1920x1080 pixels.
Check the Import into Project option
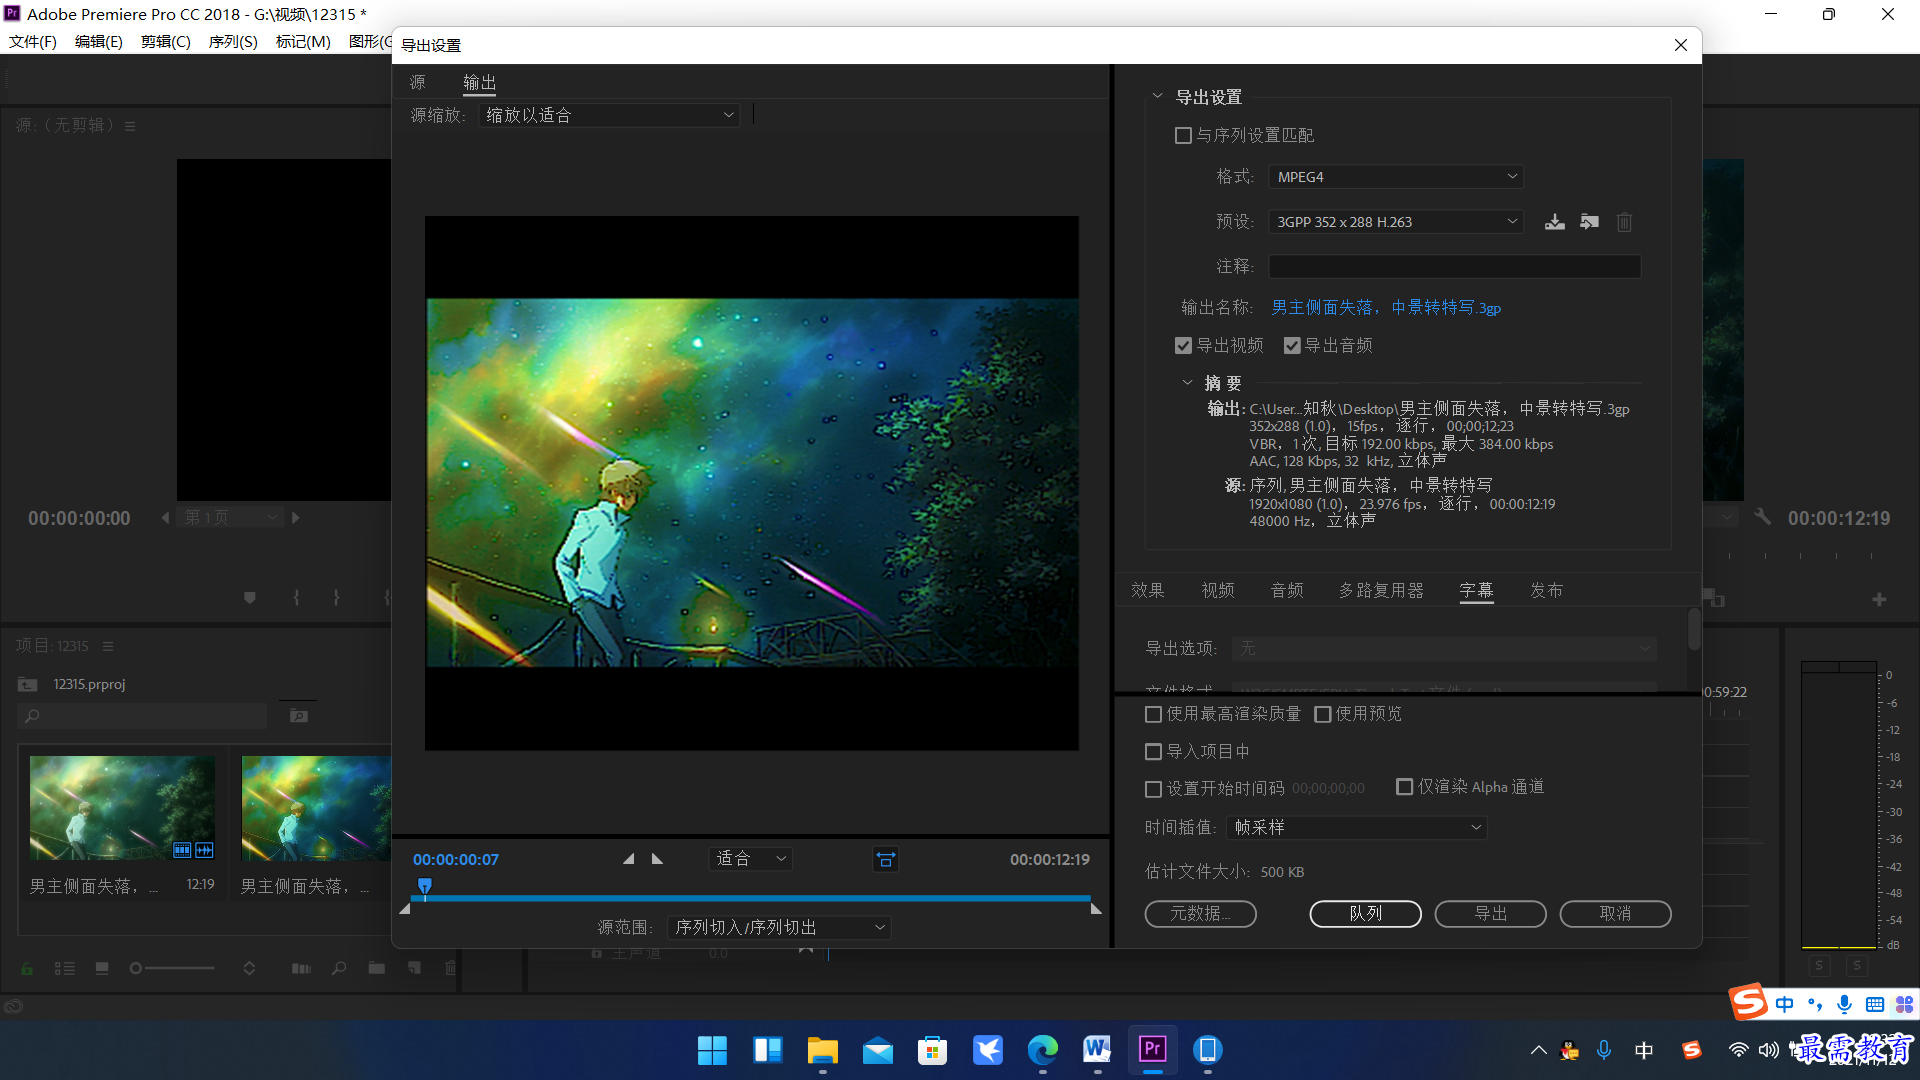coord(1153,751)
